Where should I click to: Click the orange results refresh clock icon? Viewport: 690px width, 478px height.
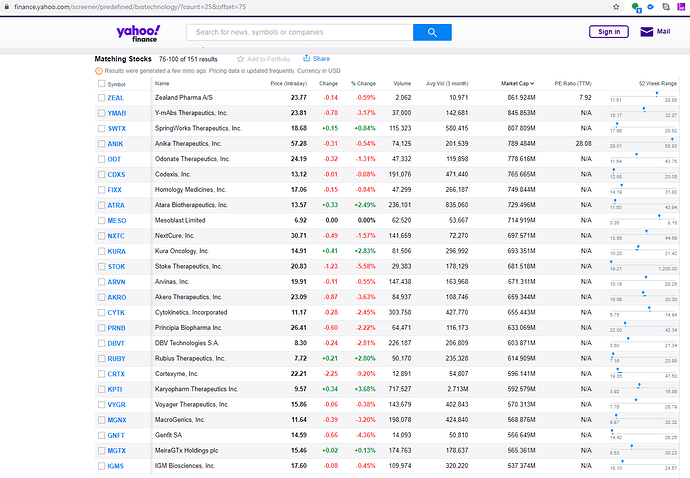[x=99, y=71]
